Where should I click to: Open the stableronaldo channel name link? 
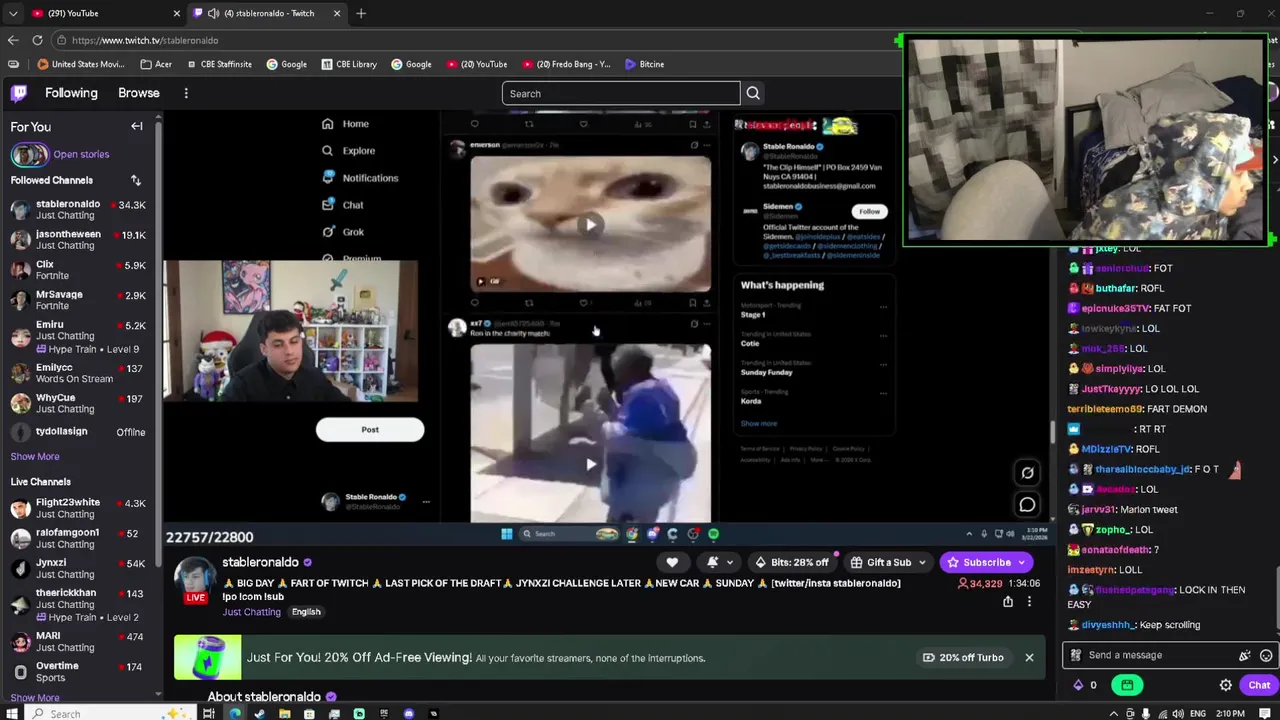coord(260,562)
